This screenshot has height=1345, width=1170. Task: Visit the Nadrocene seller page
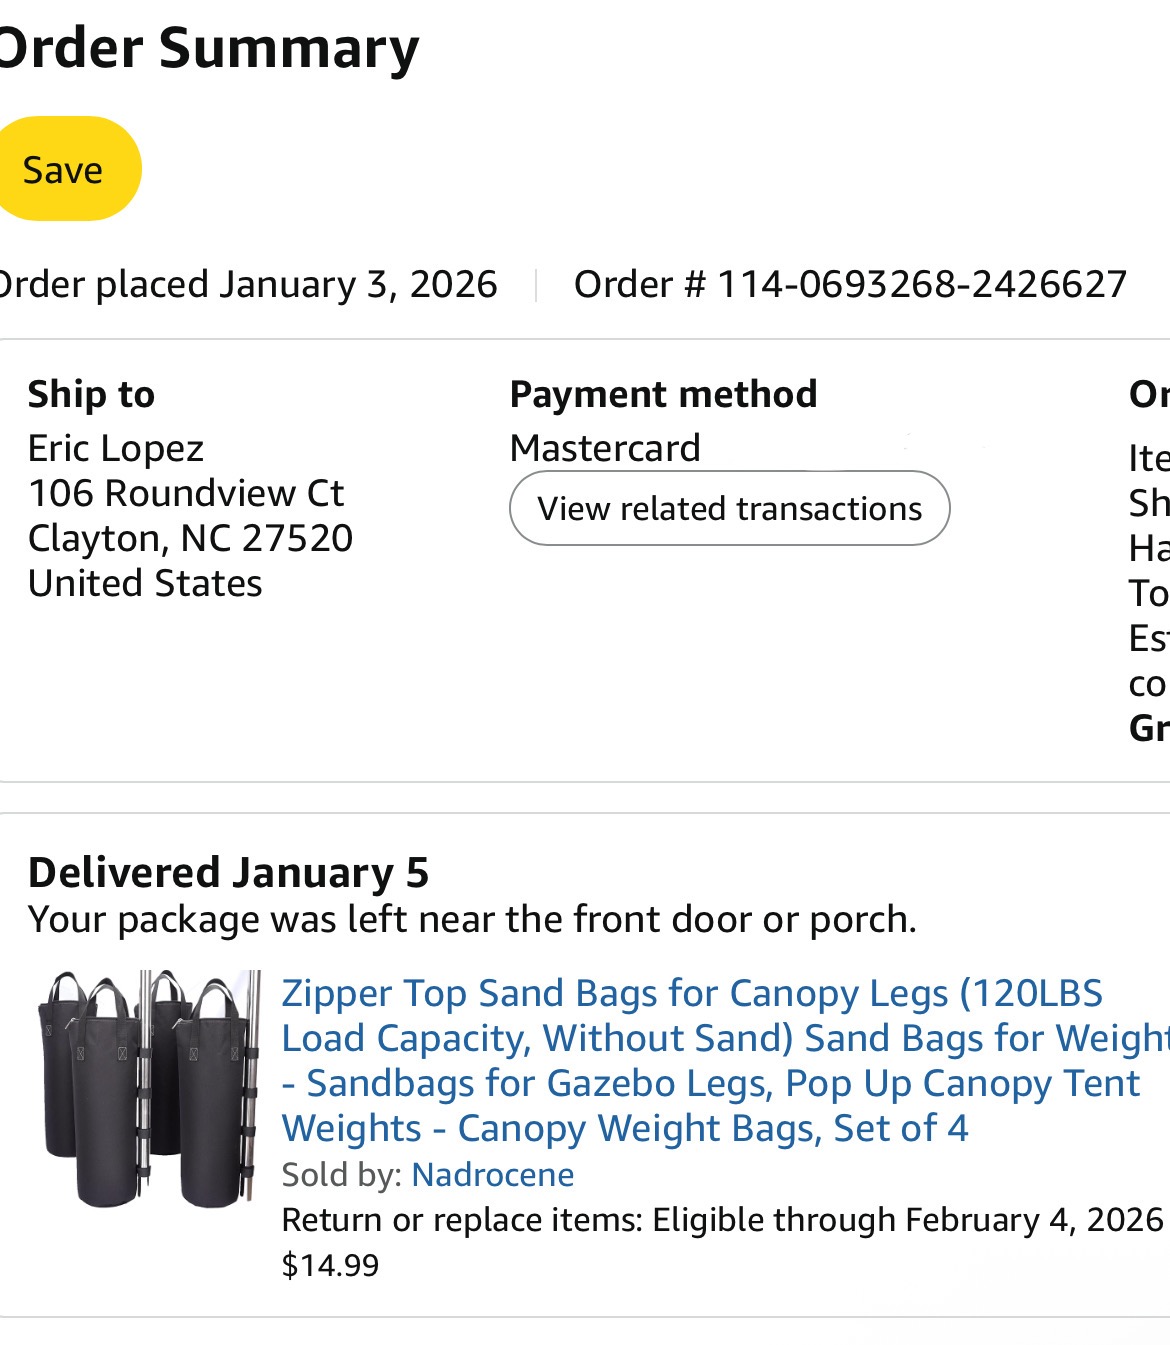(493, 1174)
